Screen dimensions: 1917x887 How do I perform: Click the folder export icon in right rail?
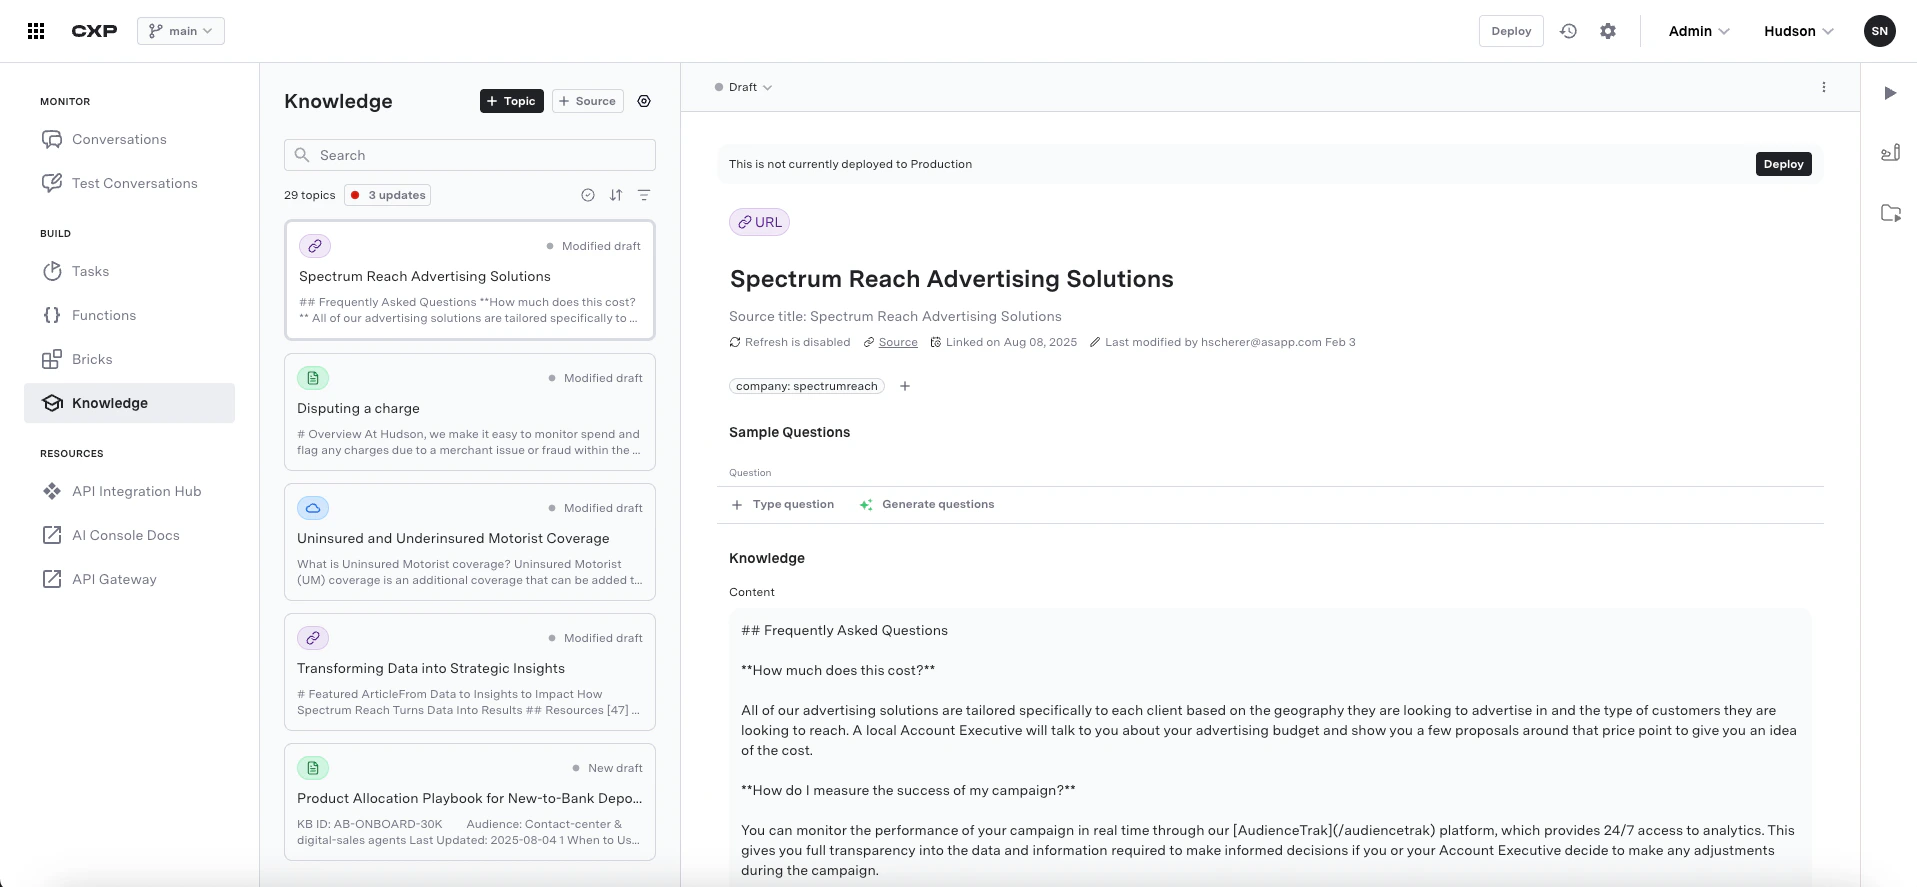(1890, 213)
